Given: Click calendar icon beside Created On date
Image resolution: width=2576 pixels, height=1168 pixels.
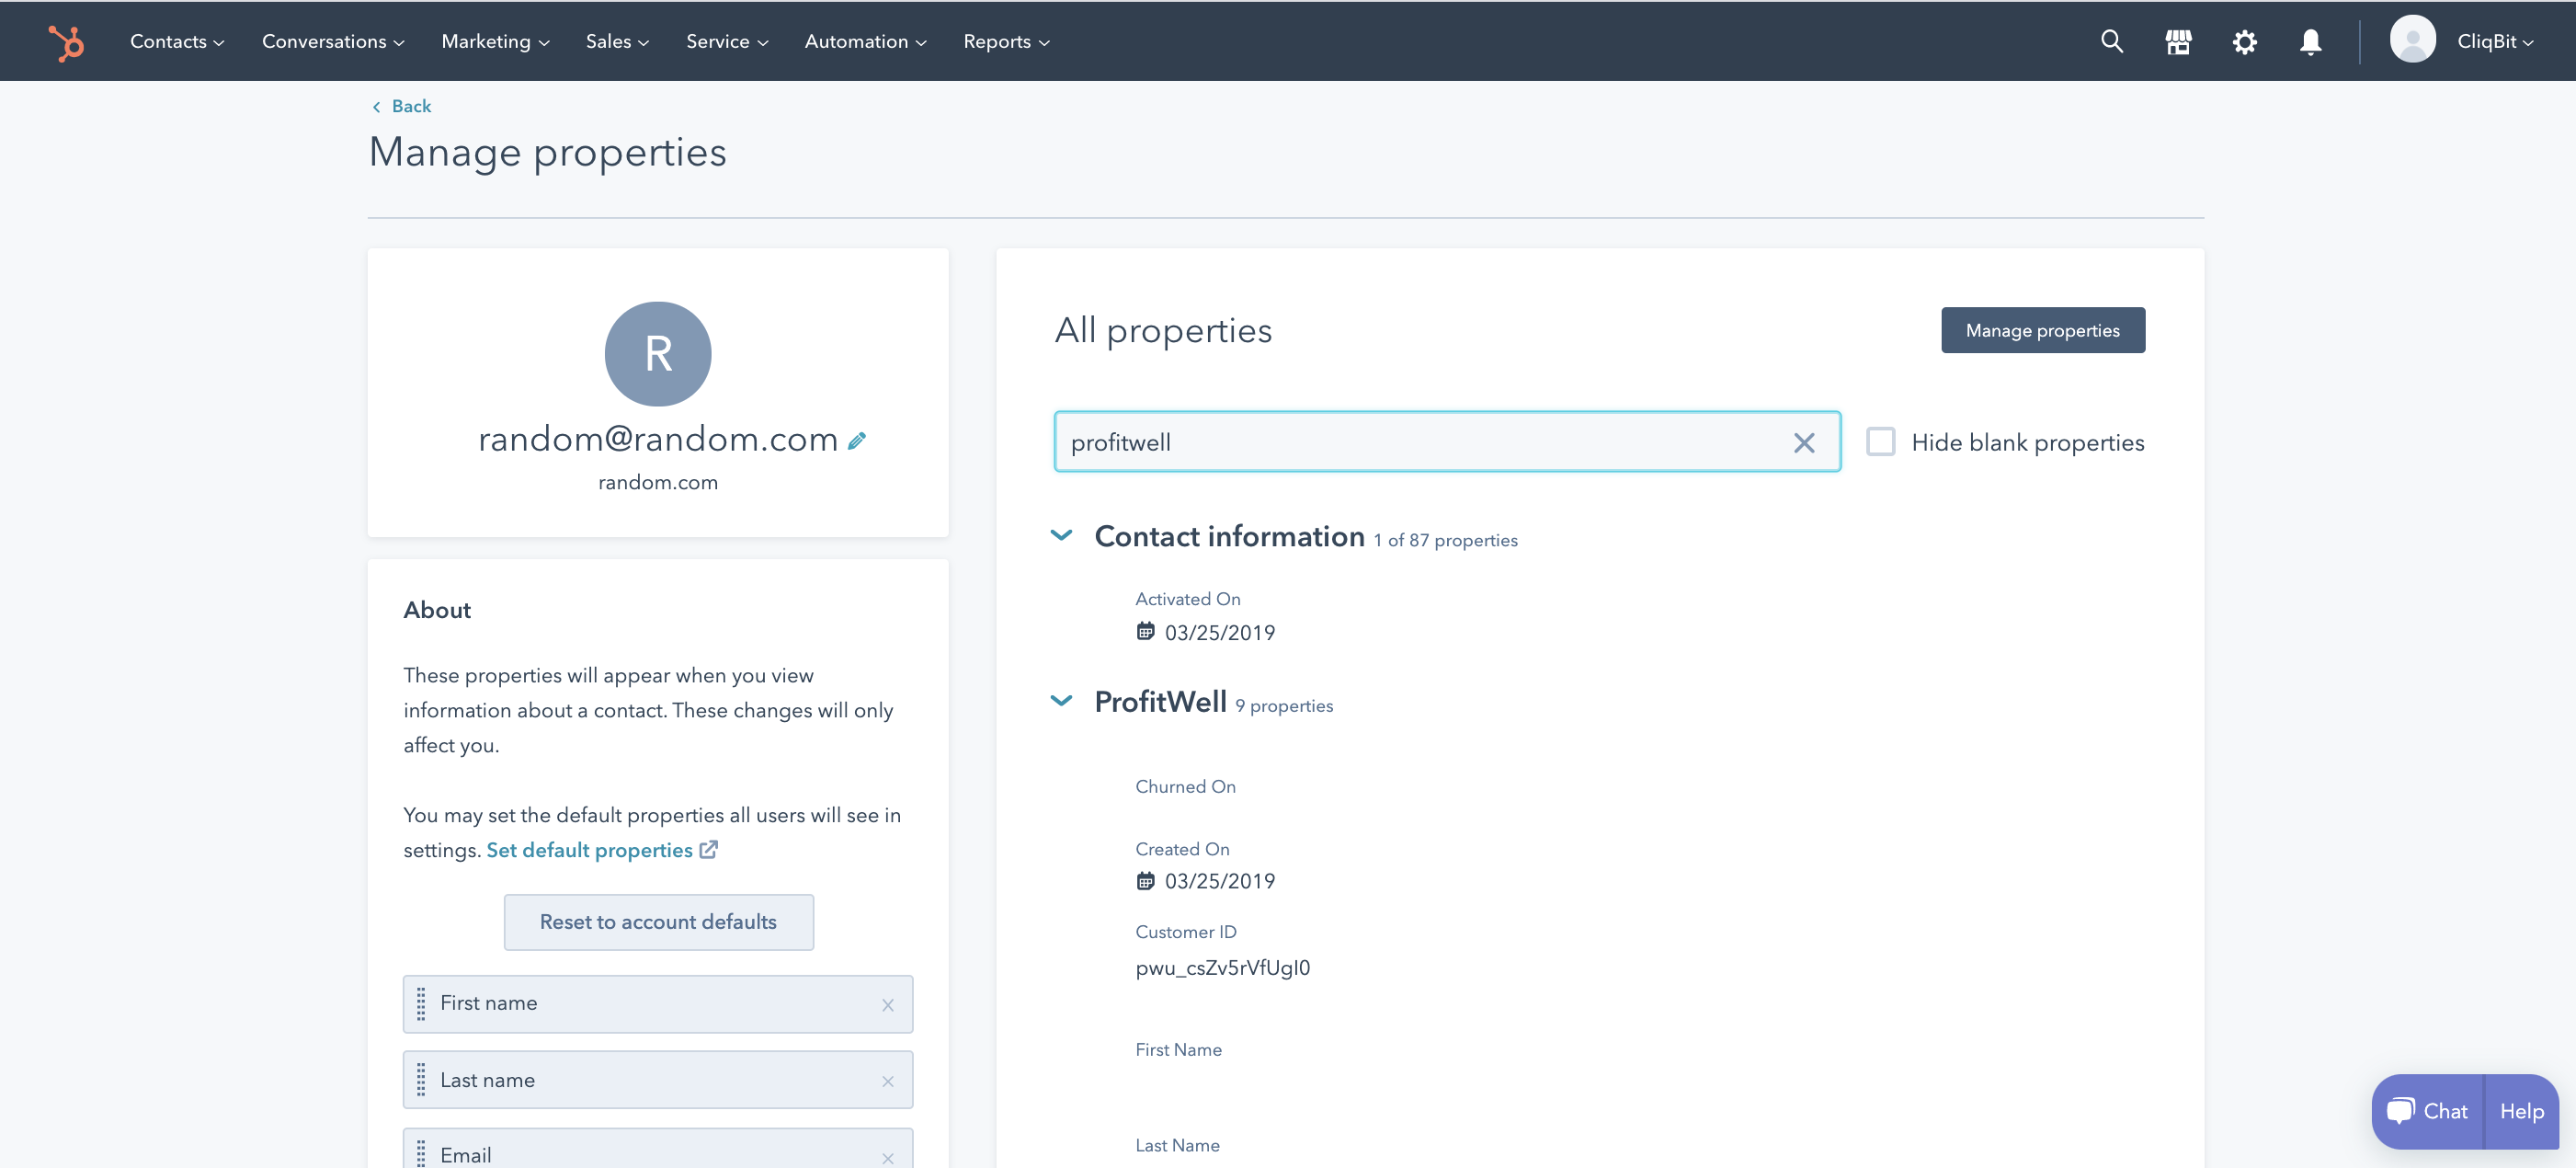Looking at the screenshot, I should pyautogui.click(x=1145, y=881).
